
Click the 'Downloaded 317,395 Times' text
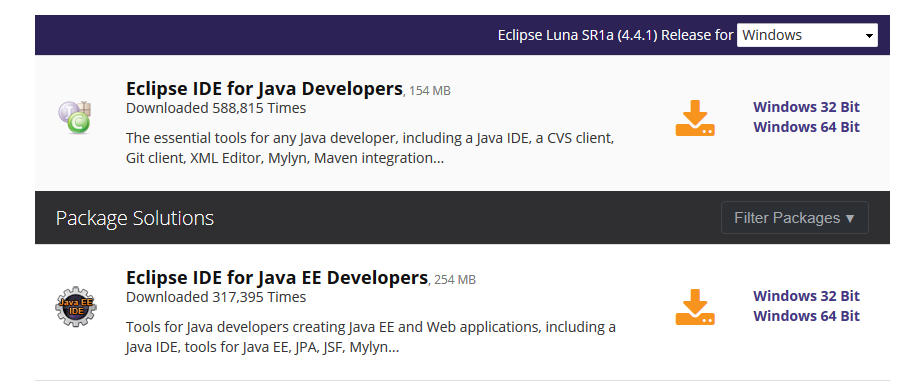pos(216,297)
